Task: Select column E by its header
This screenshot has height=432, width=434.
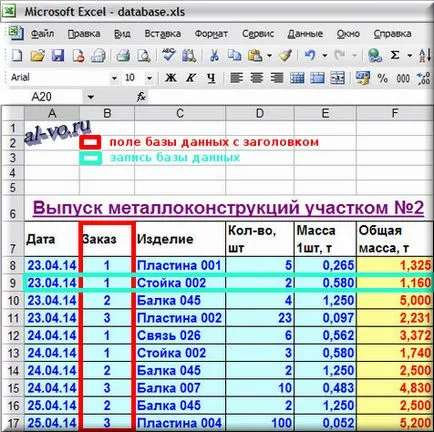Action: click(x=325, y=113)
